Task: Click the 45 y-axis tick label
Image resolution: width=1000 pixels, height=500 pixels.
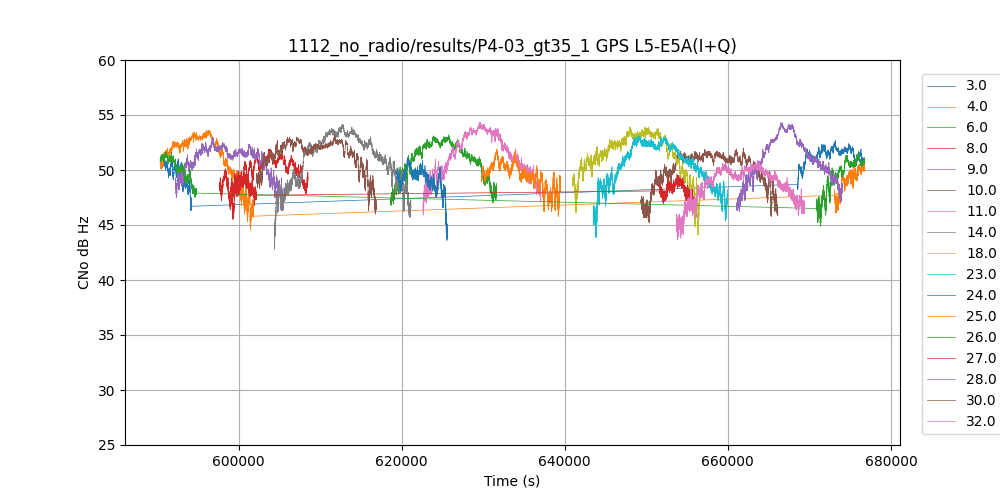Action: [x=107, y=226]
